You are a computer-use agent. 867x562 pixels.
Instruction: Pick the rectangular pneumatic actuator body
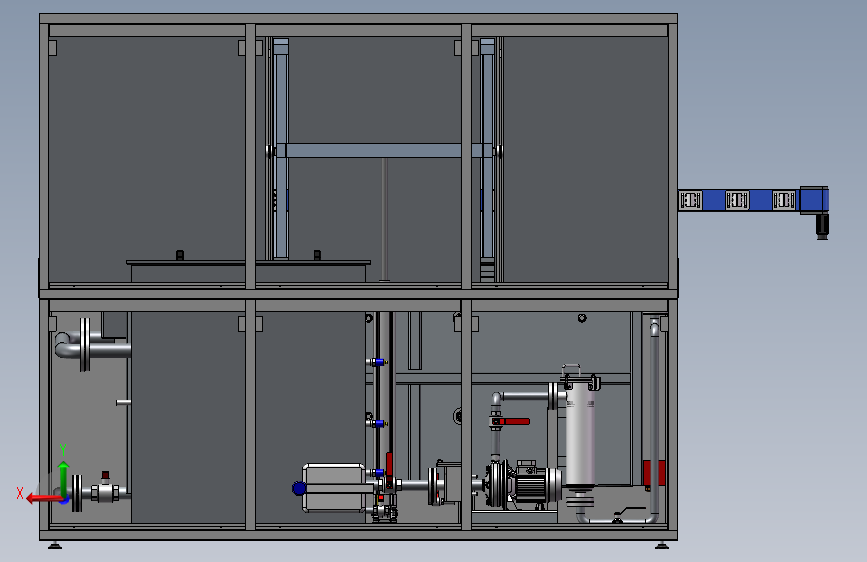coord(334,487)
